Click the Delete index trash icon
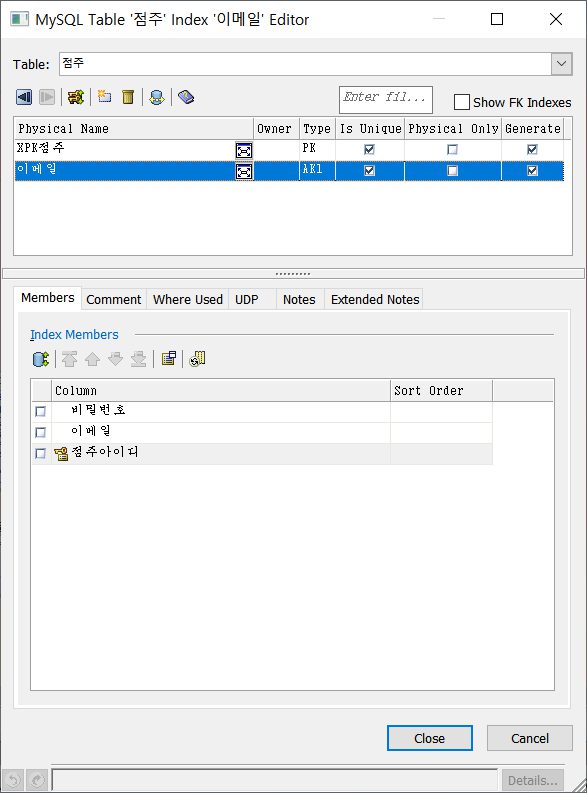The width and height of the screenshot is (587, 793). [x=128, y=97]
